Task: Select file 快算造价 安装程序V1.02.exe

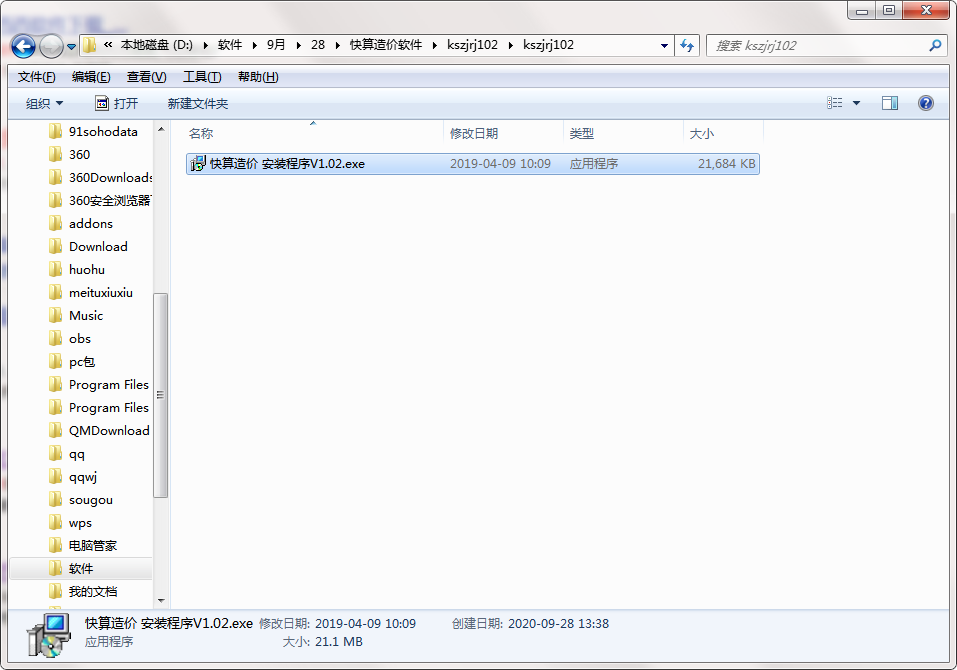Action: point(473,164)
